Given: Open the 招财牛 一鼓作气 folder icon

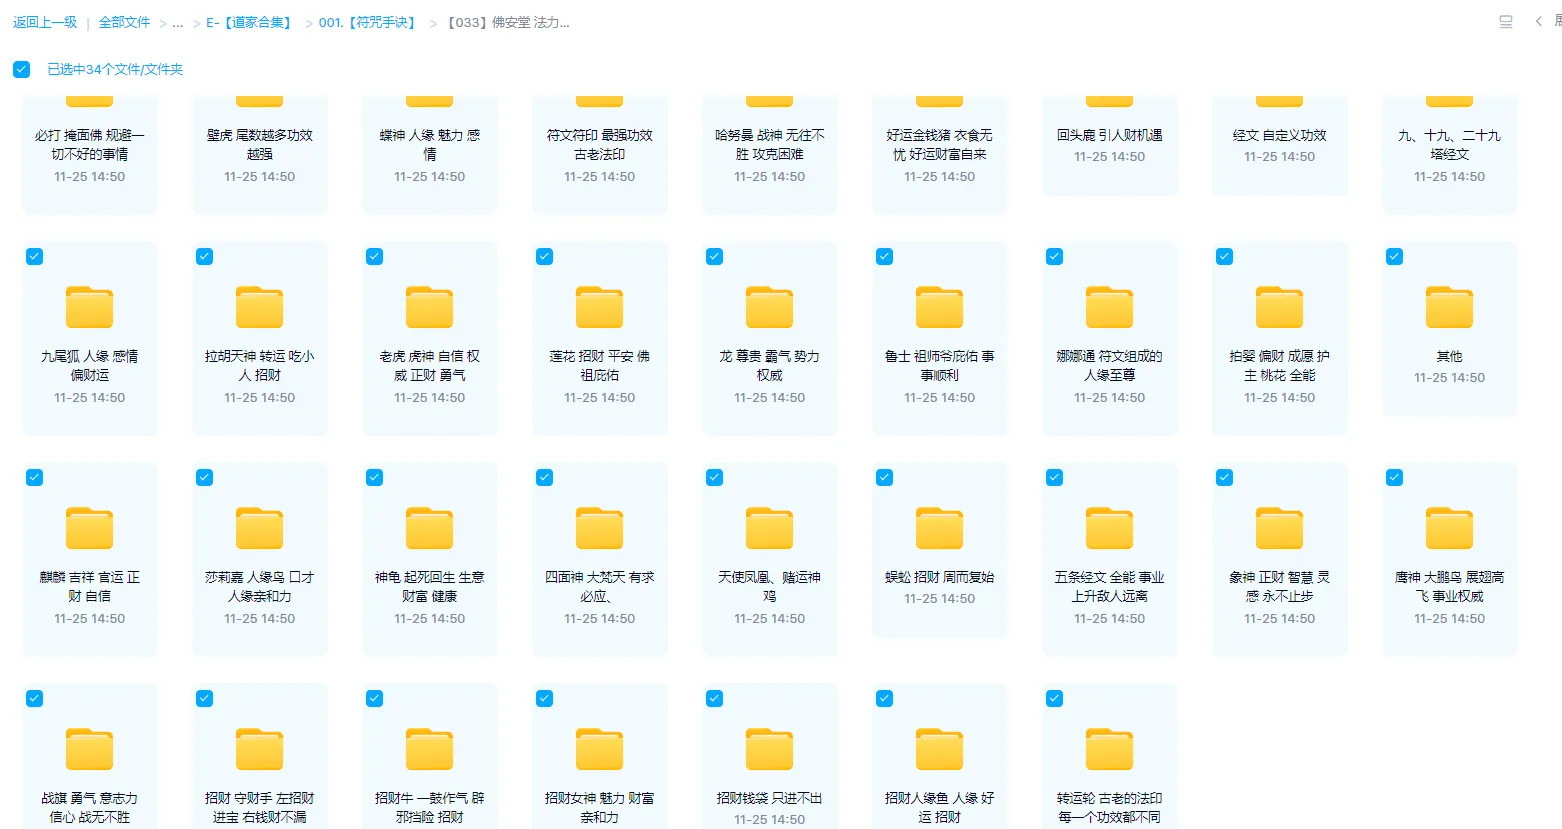Looking at the screenshot, I should pyautogui.click(x=430, y=749).
